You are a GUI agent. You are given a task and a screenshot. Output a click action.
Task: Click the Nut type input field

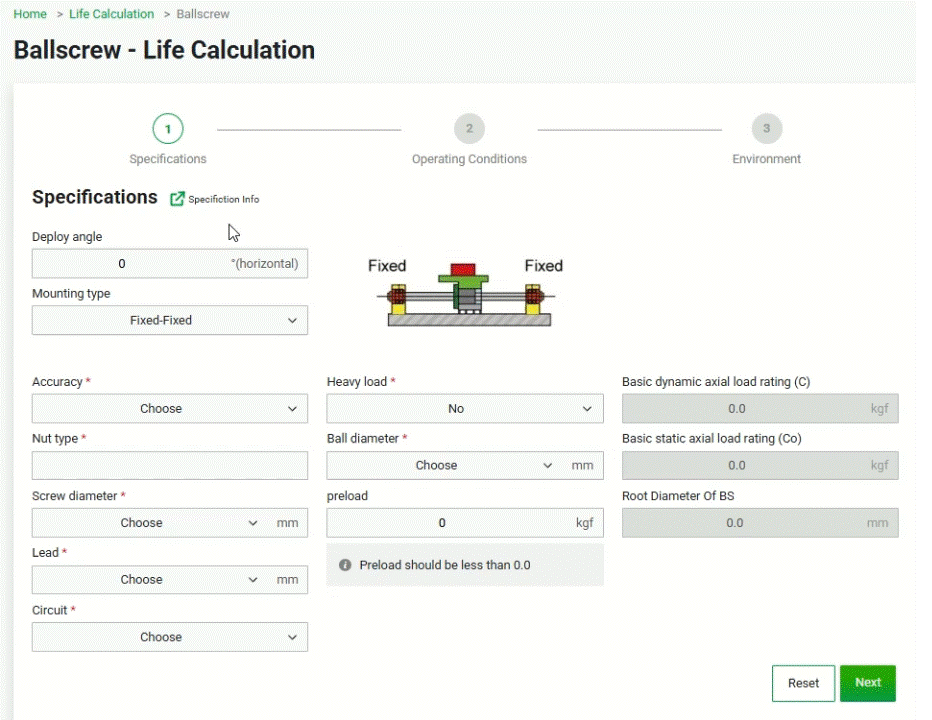tap(169, 465)
